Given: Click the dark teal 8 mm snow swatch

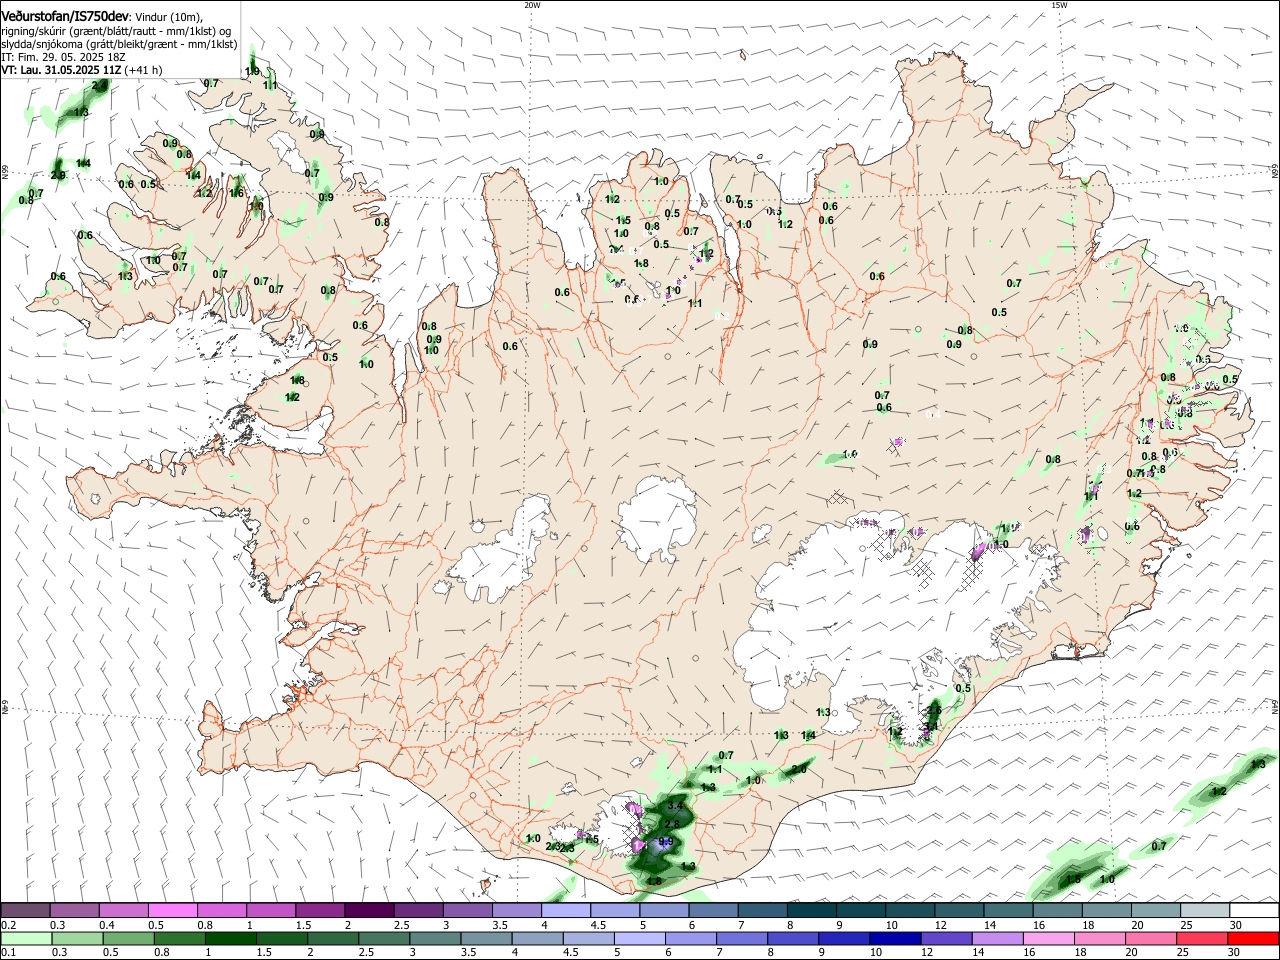Looking at the screenshot, I should [812, 910].
